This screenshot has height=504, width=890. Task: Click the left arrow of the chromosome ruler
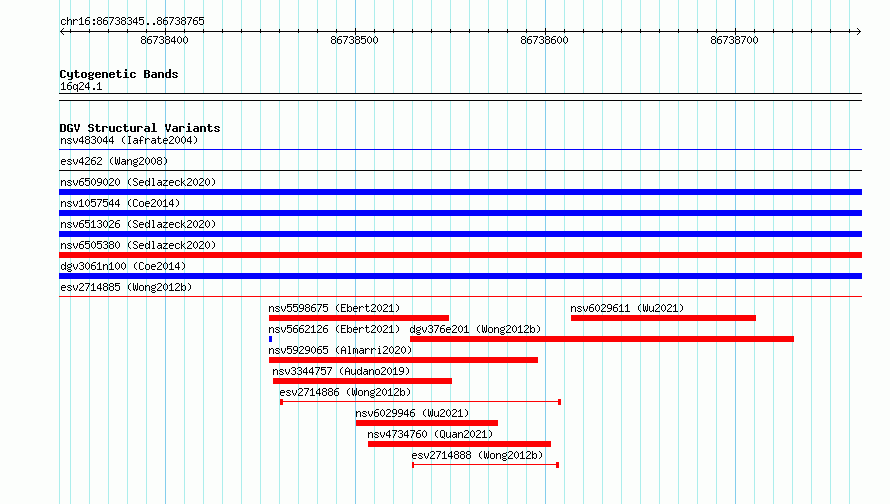click(62, 32)
